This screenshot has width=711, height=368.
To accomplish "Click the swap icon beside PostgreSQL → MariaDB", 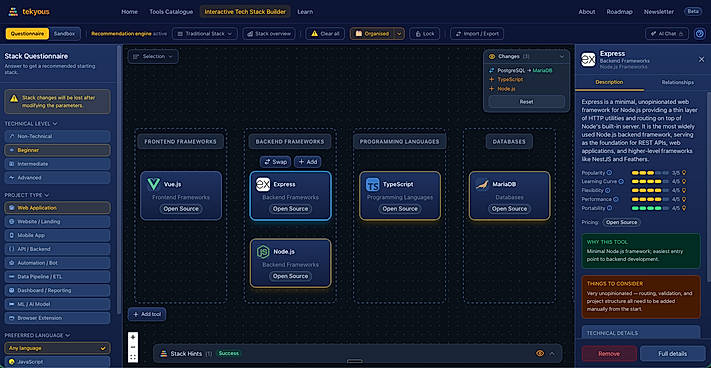I will 492,71.
